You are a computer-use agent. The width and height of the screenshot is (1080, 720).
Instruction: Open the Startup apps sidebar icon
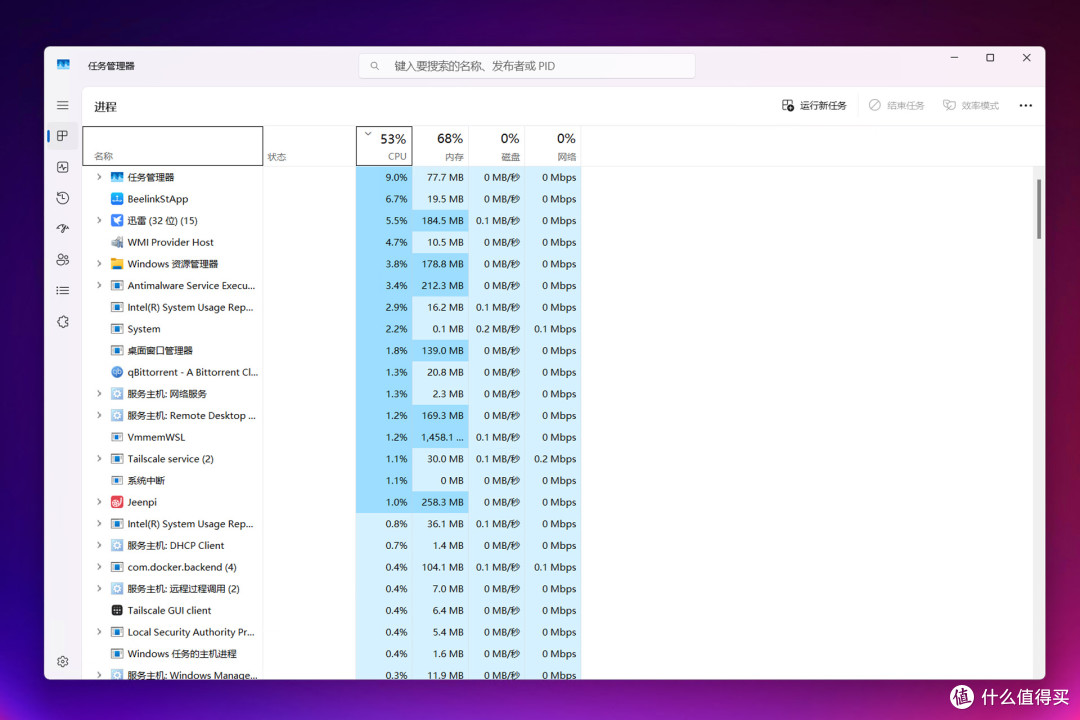(x=63, y=229)
